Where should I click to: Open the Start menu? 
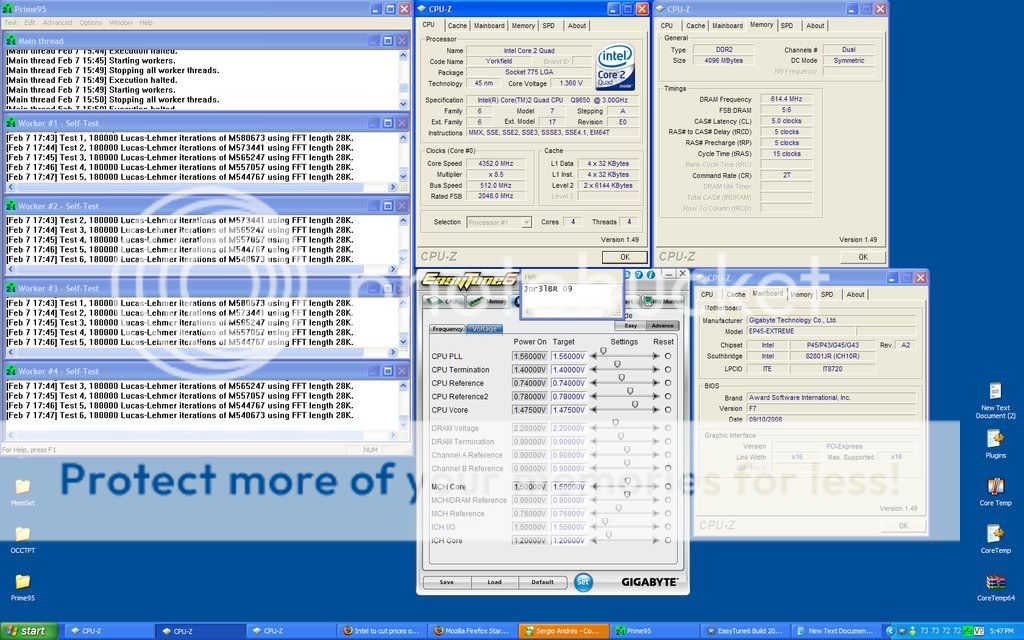(x=29, y=631)
